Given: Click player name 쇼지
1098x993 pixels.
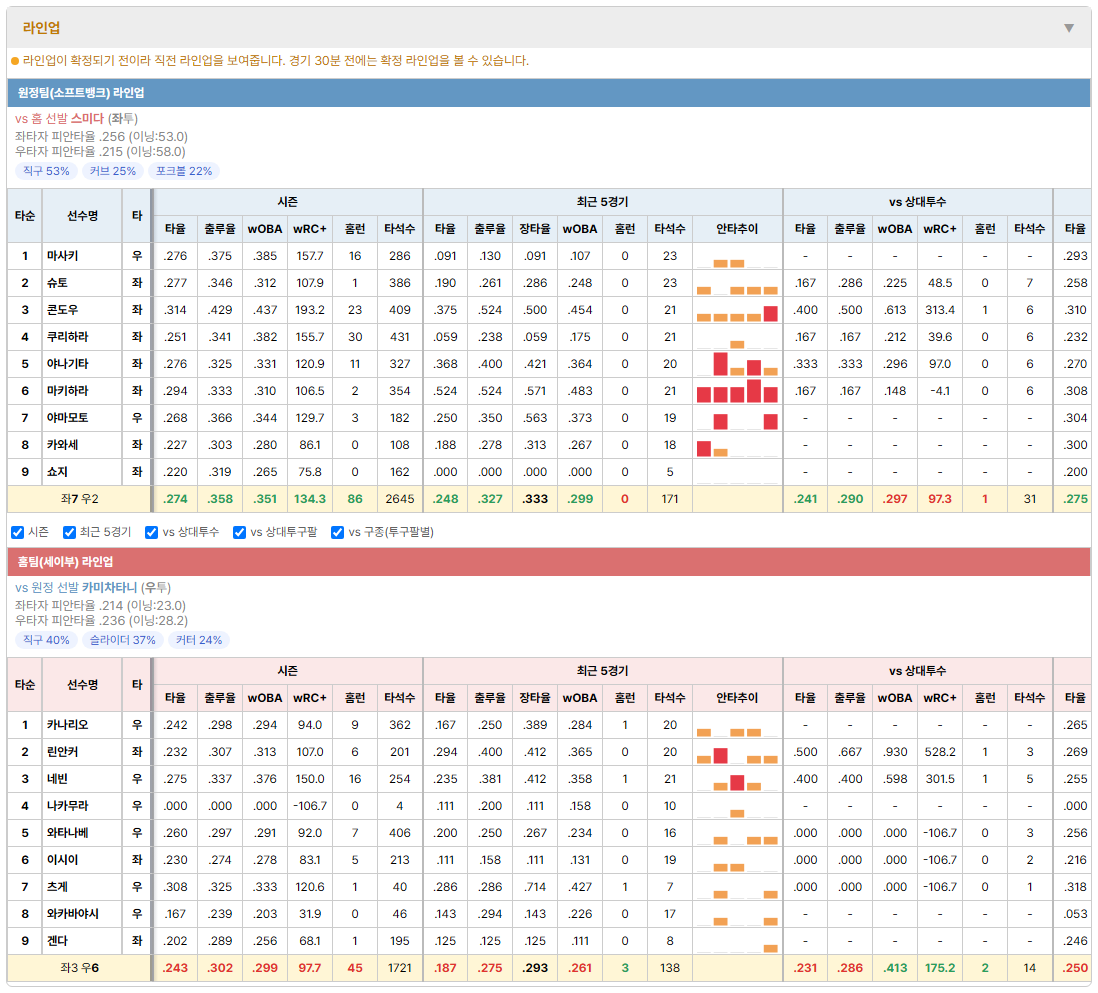Looking at the screenshot, I should (57, 472).
